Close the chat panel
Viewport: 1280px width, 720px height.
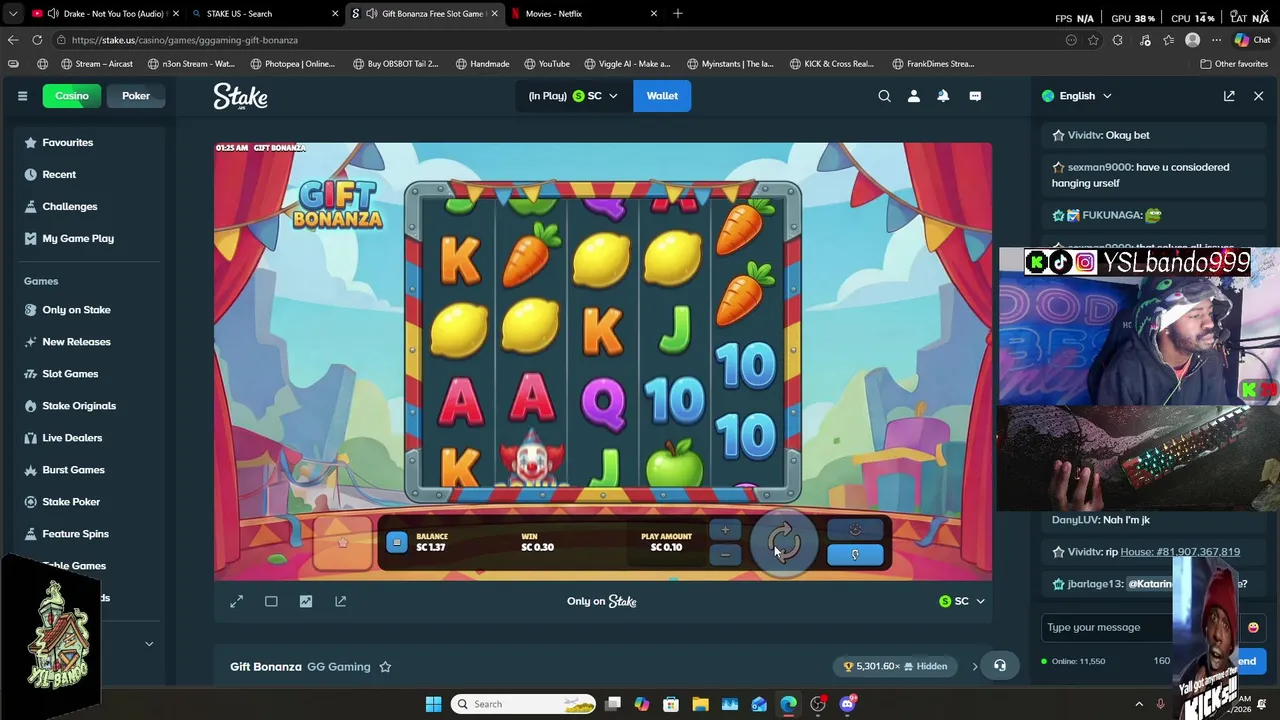coord(1258,96)
